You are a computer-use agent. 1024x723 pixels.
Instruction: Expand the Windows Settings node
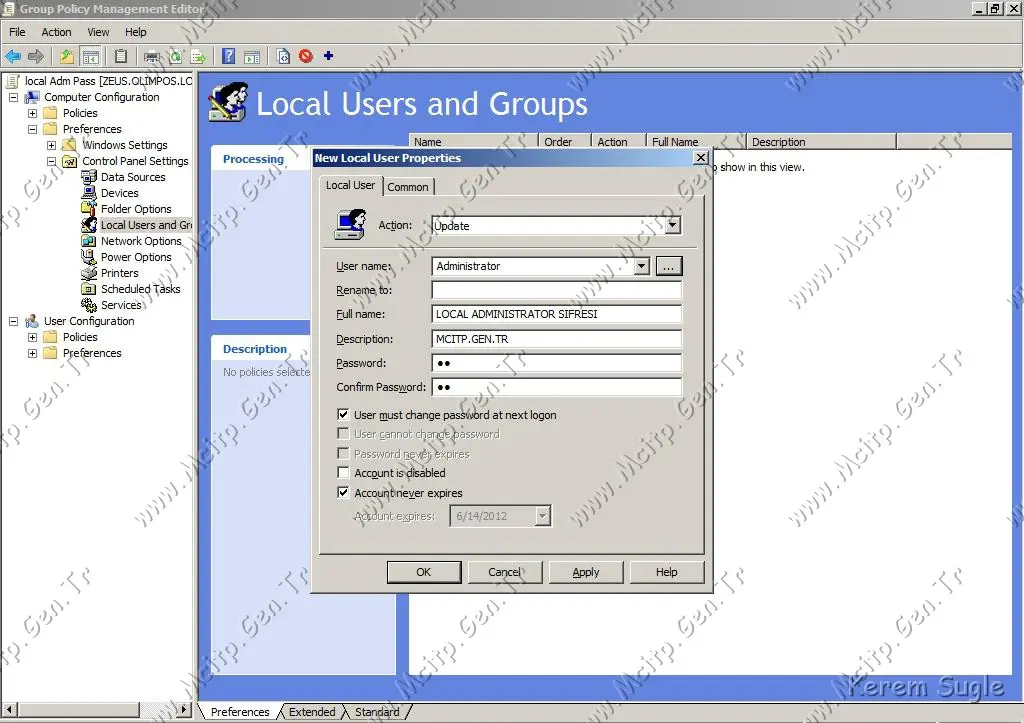(51, 145)
